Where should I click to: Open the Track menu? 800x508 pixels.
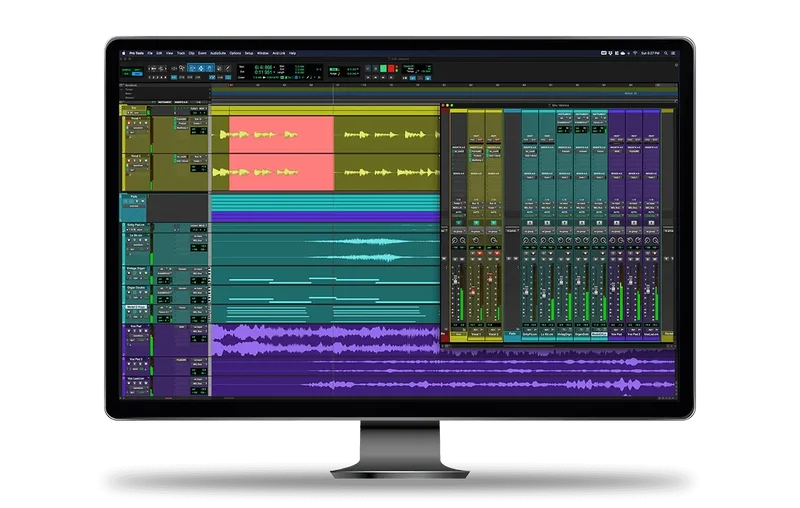(181, 53)
